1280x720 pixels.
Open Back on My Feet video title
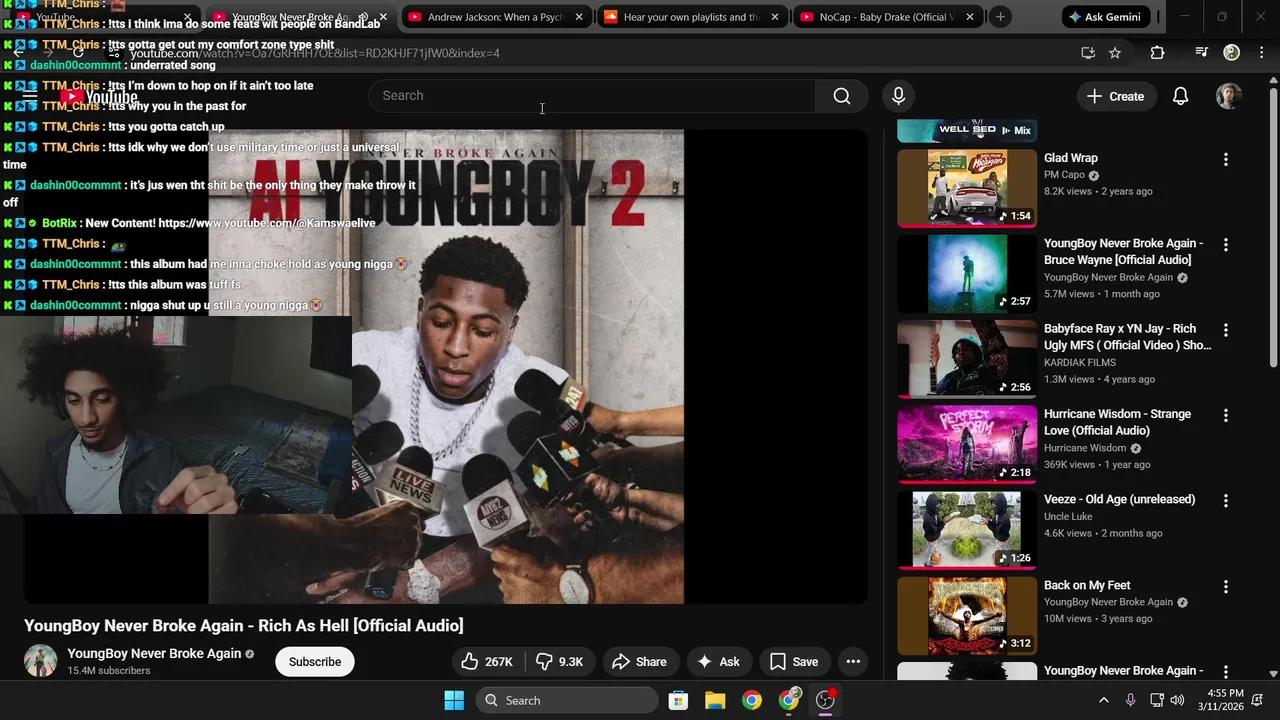coord(1087,586)
